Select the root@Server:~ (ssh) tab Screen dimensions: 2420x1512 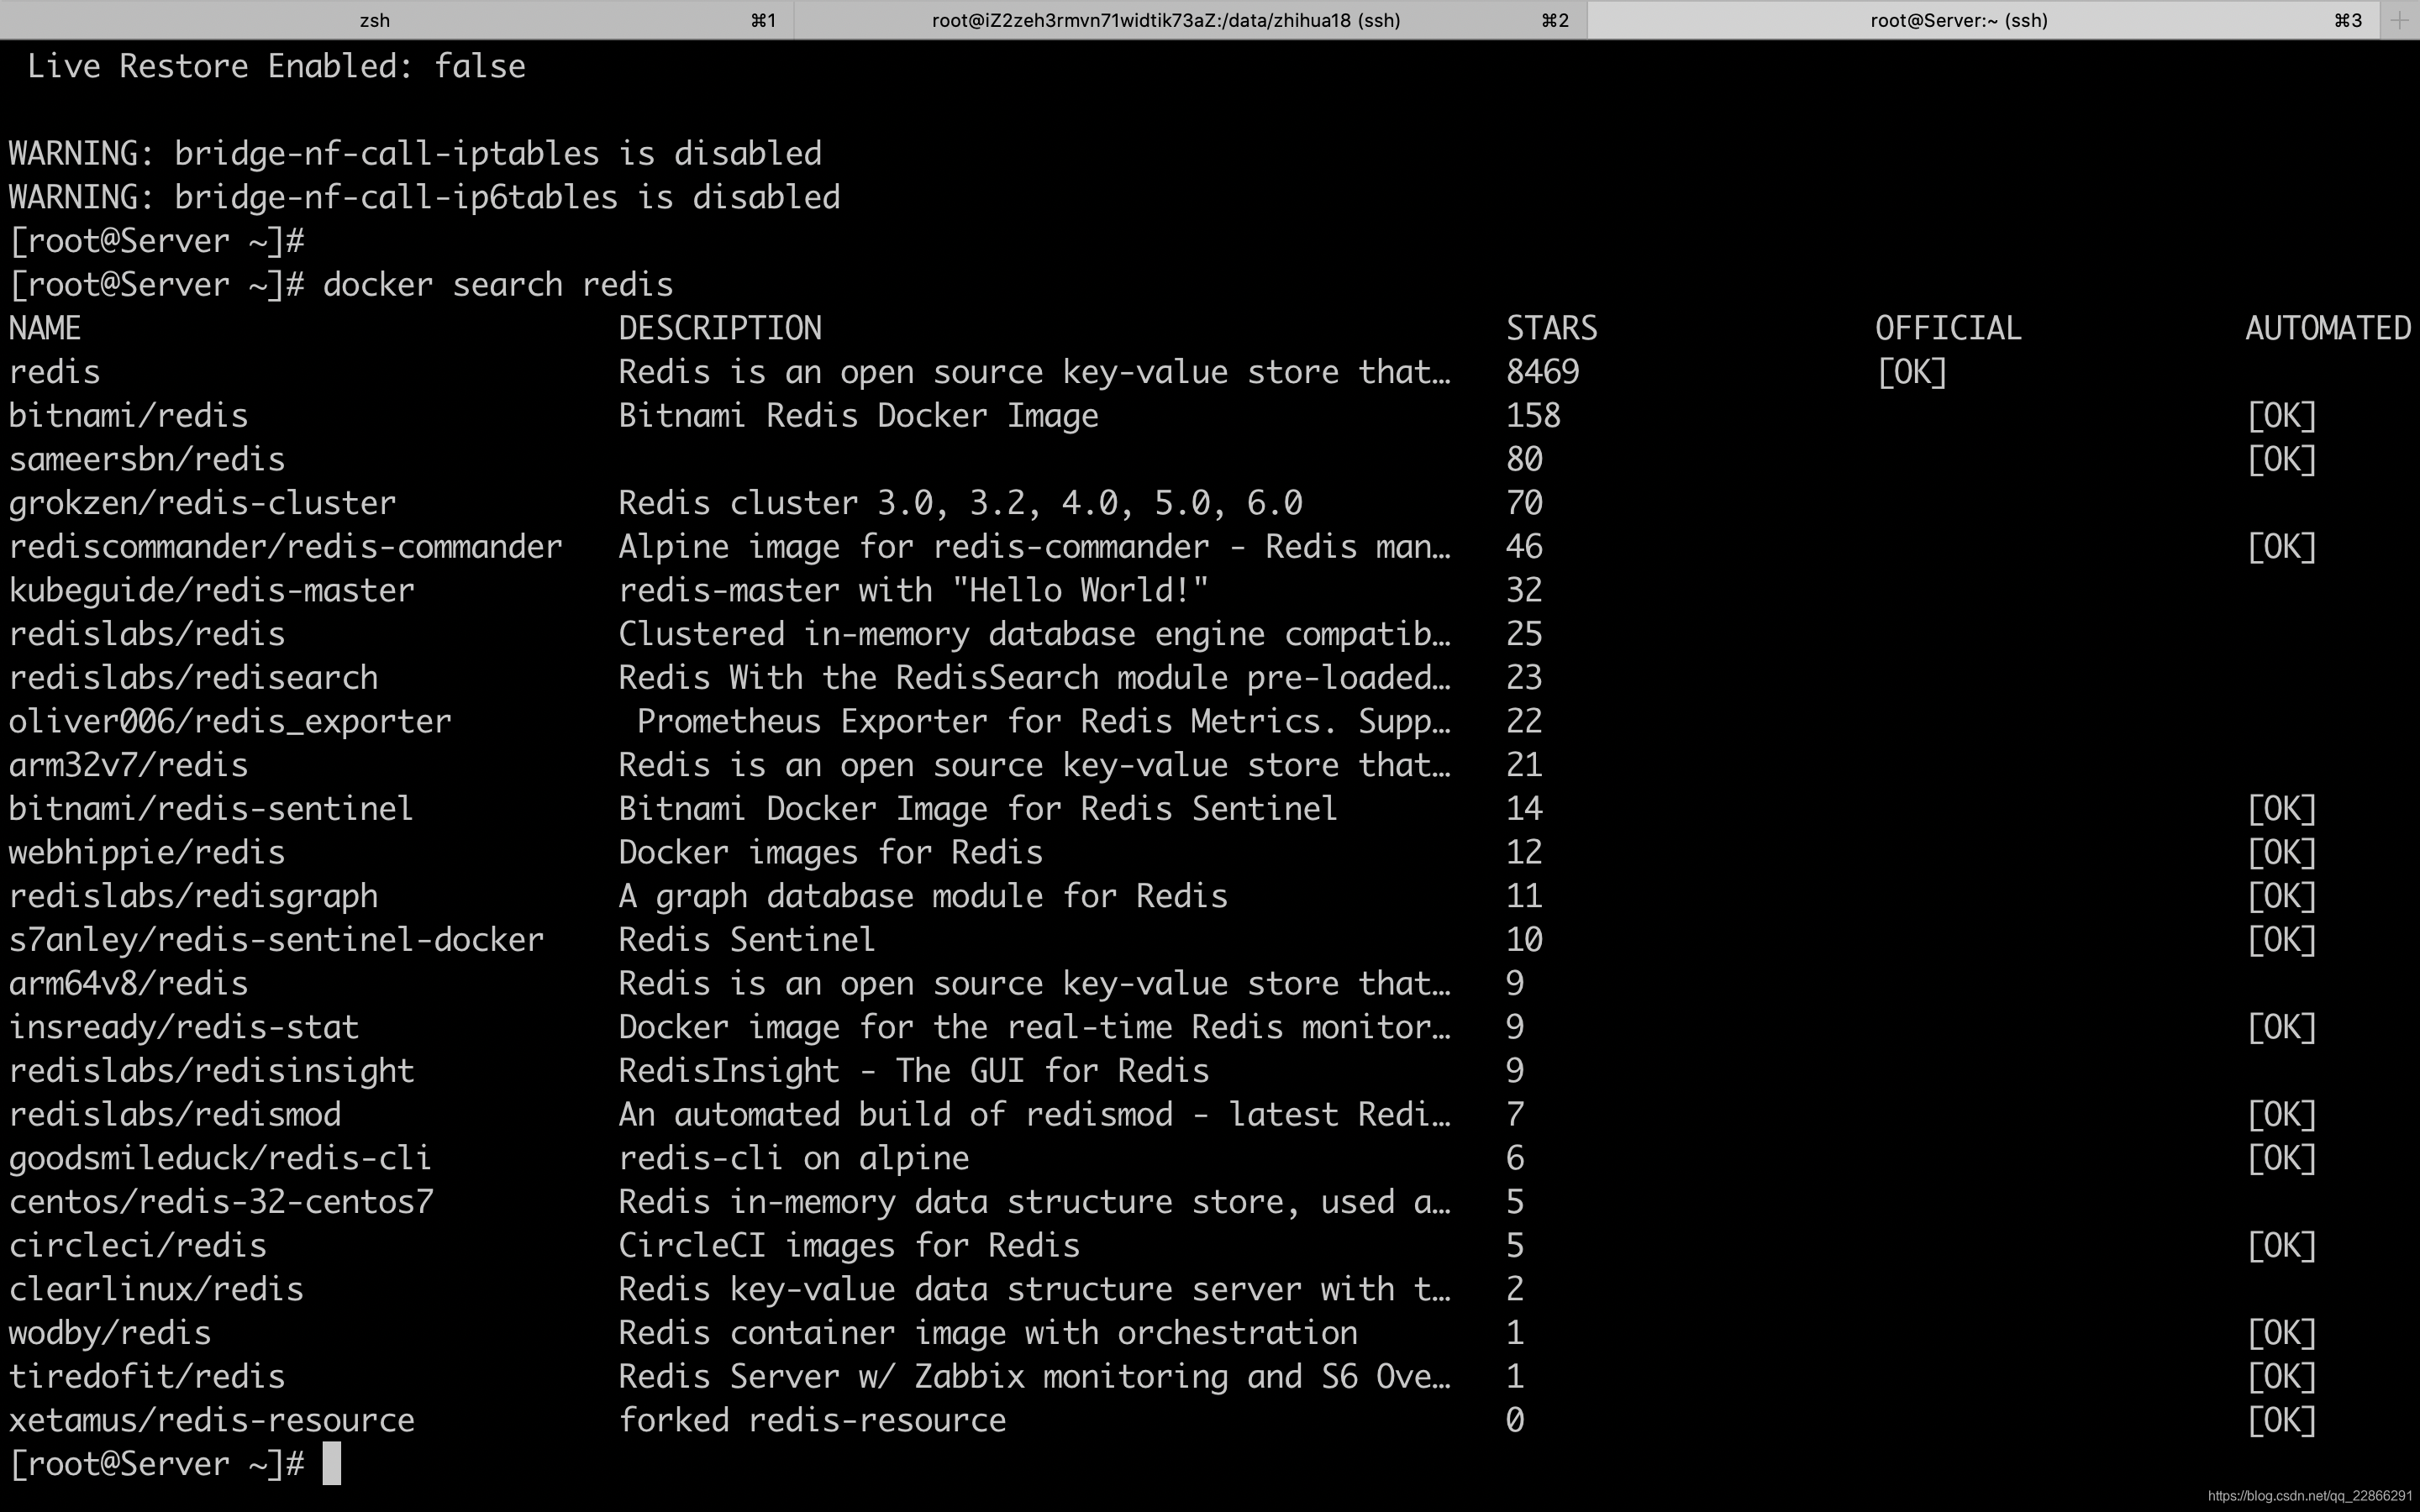point(1984,20)
